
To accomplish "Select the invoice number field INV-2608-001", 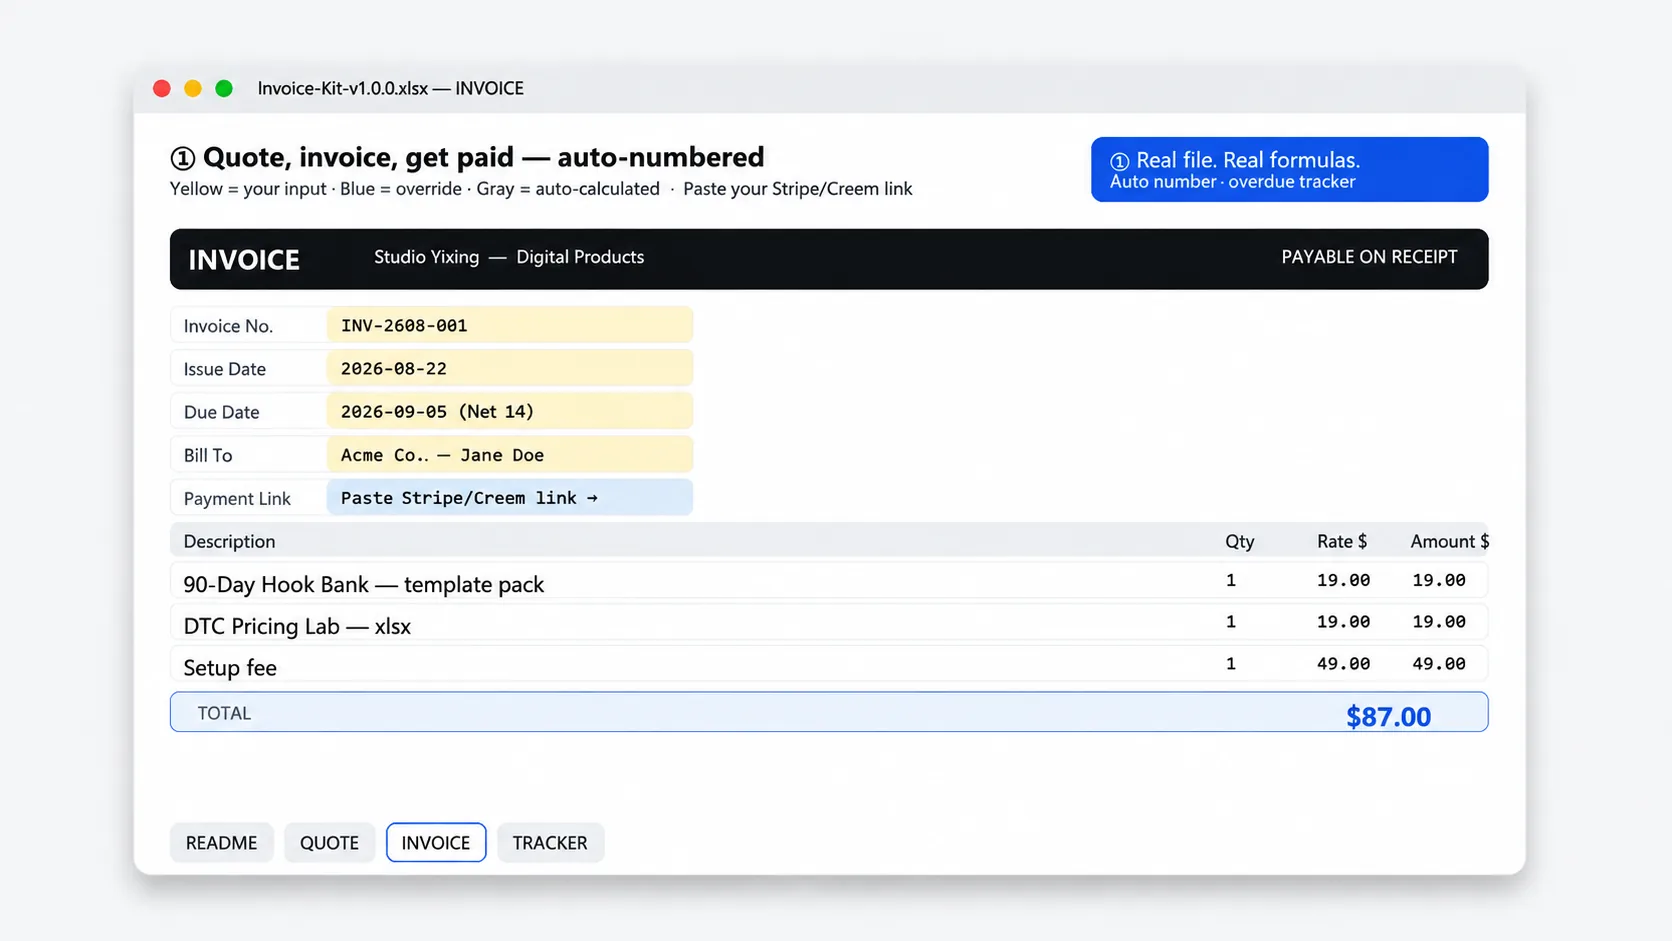I will (x=509, y=325).
